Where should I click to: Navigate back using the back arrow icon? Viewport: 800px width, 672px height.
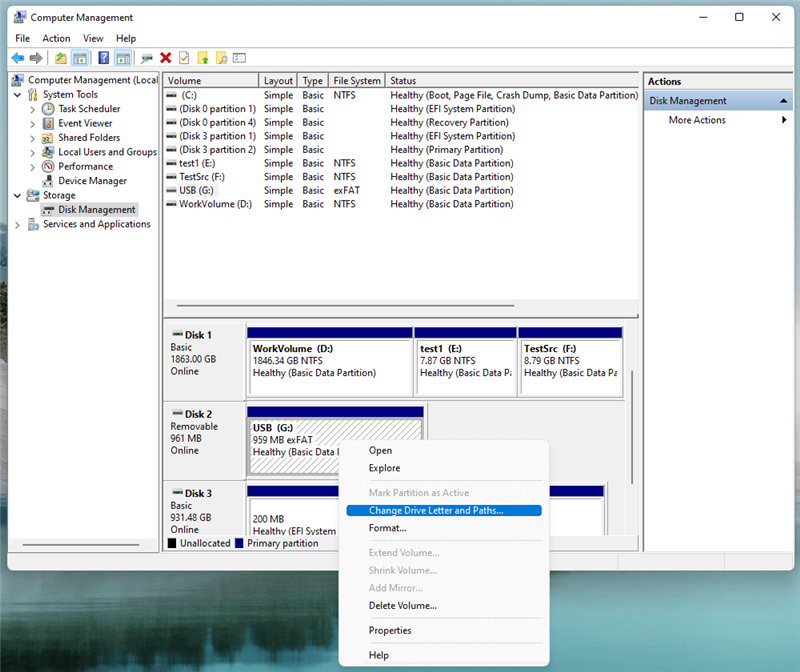point(18,57)
